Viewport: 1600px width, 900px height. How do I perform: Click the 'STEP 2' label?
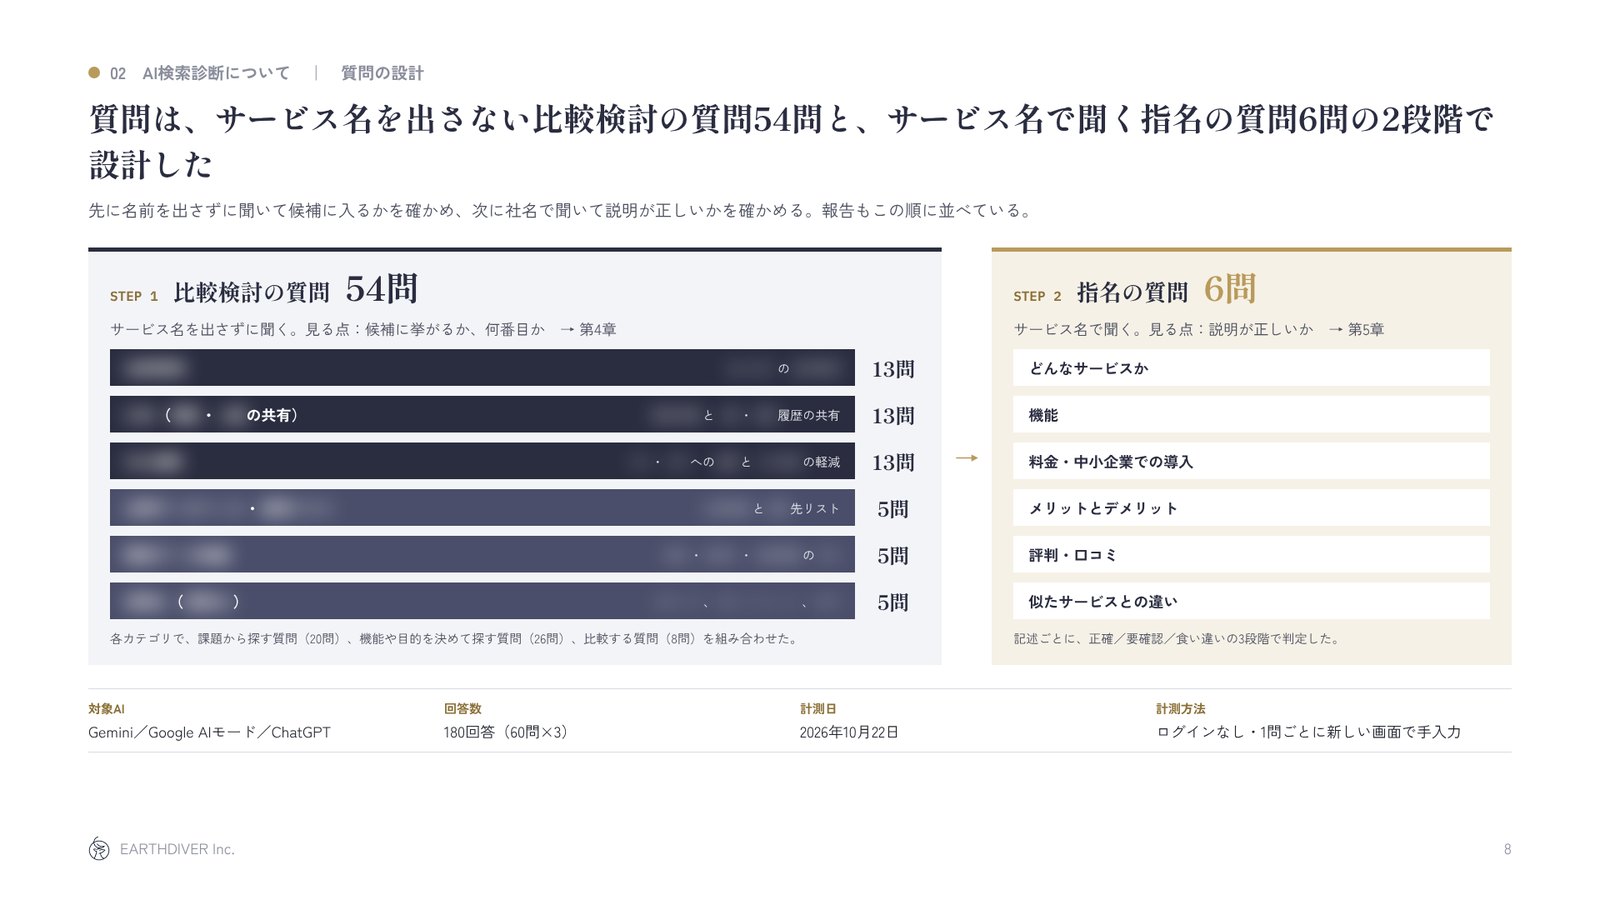[1037, 296]
